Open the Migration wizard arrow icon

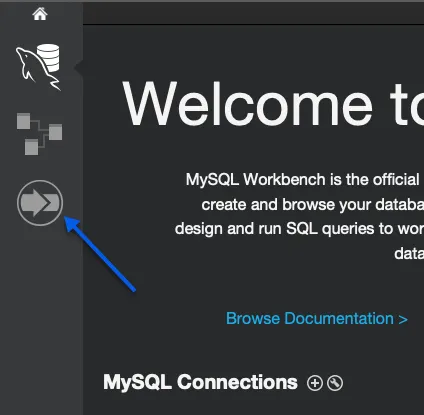[x=40, y=203]
